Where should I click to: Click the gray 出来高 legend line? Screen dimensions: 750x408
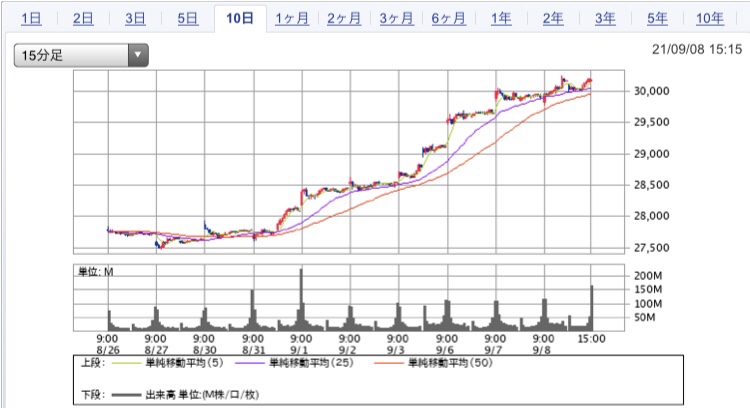[x=126, y=395]
